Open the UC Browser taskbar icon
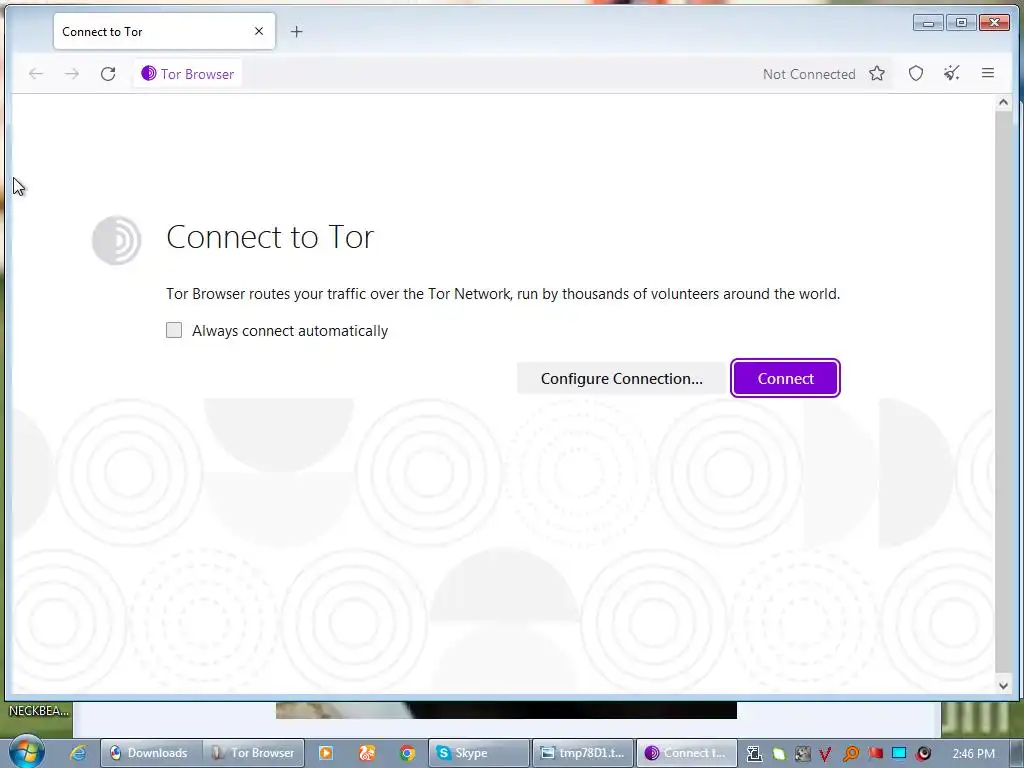This screenshot has width=1024, height=768. [x=366, y=754]
